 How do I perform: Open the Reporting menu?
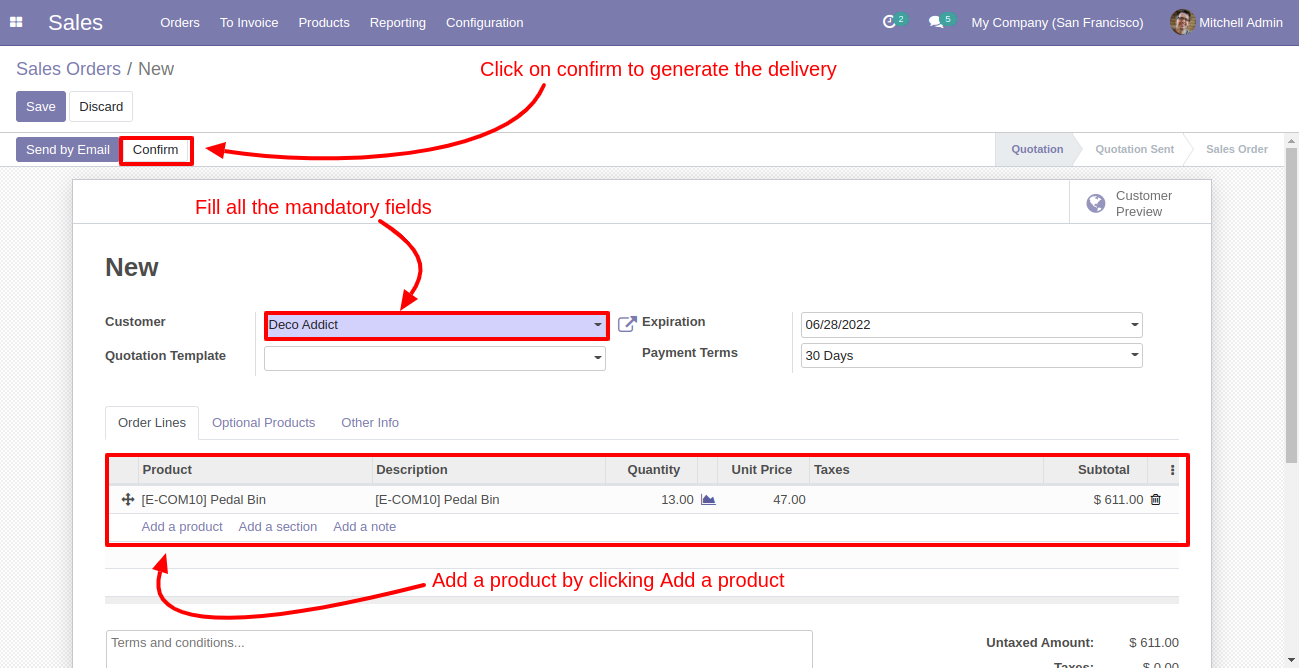397,22
